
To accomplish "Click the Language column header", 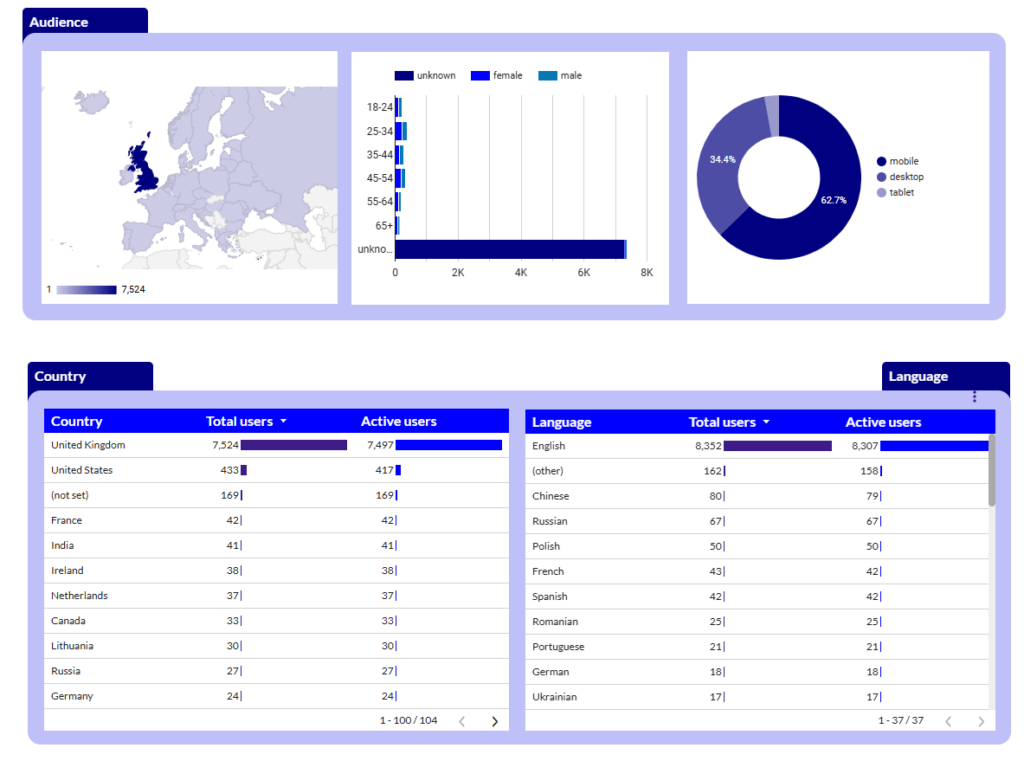I will (561, 423).
